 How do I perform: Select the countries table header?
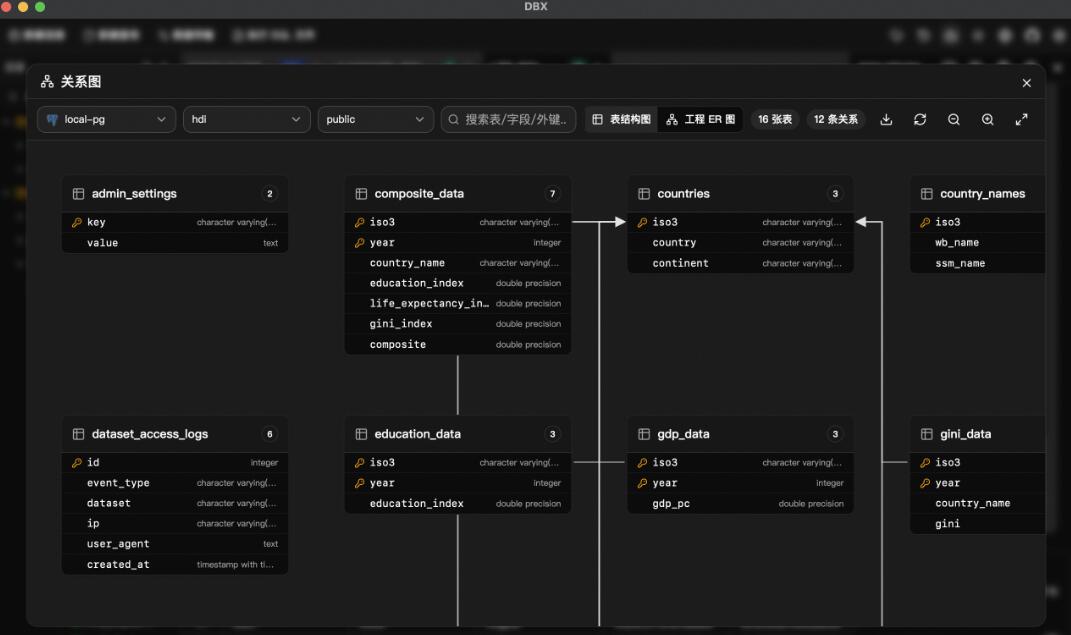(740, 194)
